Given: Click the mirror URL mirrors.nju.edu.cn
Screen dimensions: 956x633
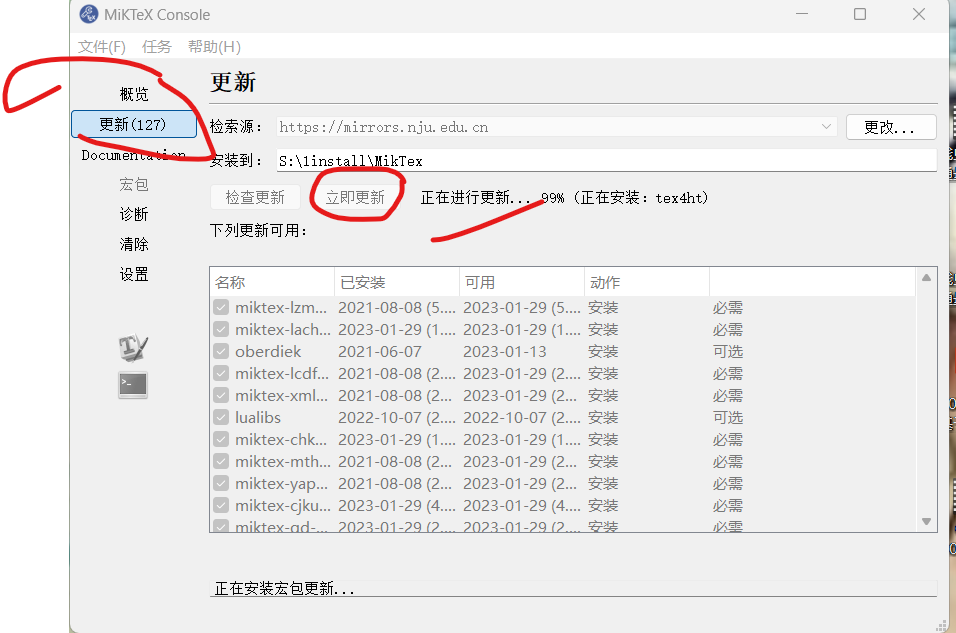Looking at the screenshot, I should 383,127.
